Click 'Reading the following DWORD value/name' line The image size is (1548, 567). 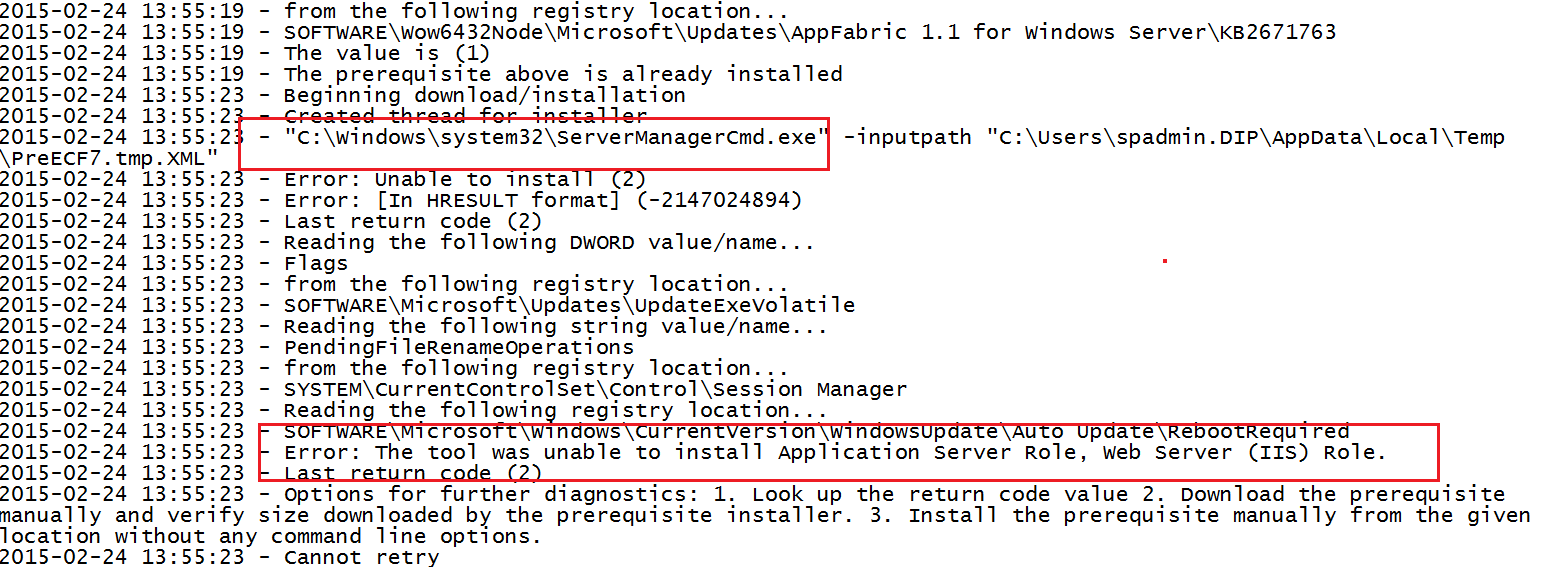click(549, 243)
